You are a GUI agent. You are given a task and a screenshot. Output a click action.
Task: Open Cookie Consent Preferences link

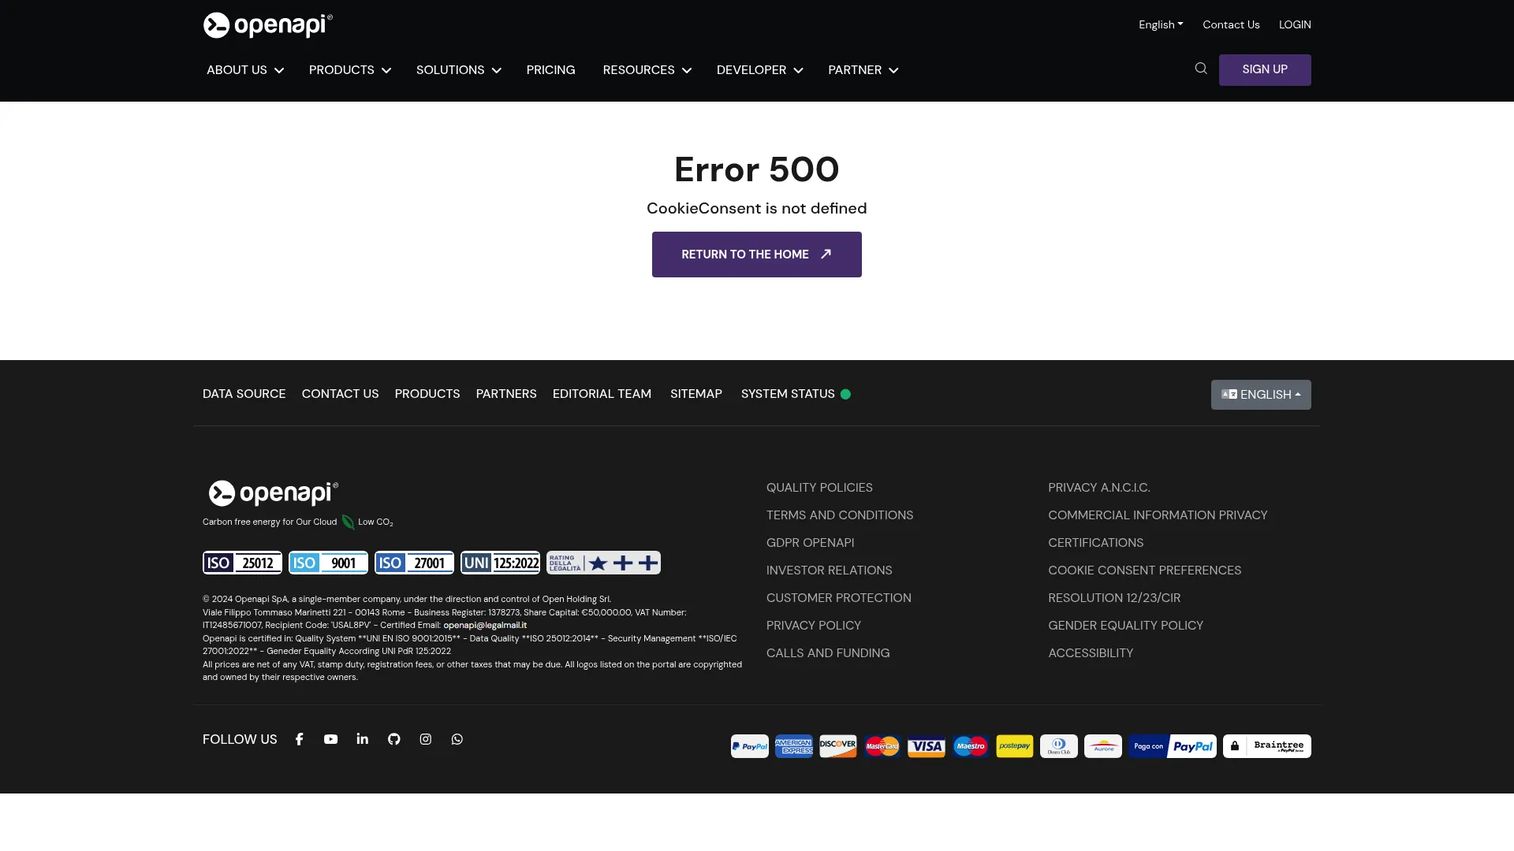tap(1145, 570)
